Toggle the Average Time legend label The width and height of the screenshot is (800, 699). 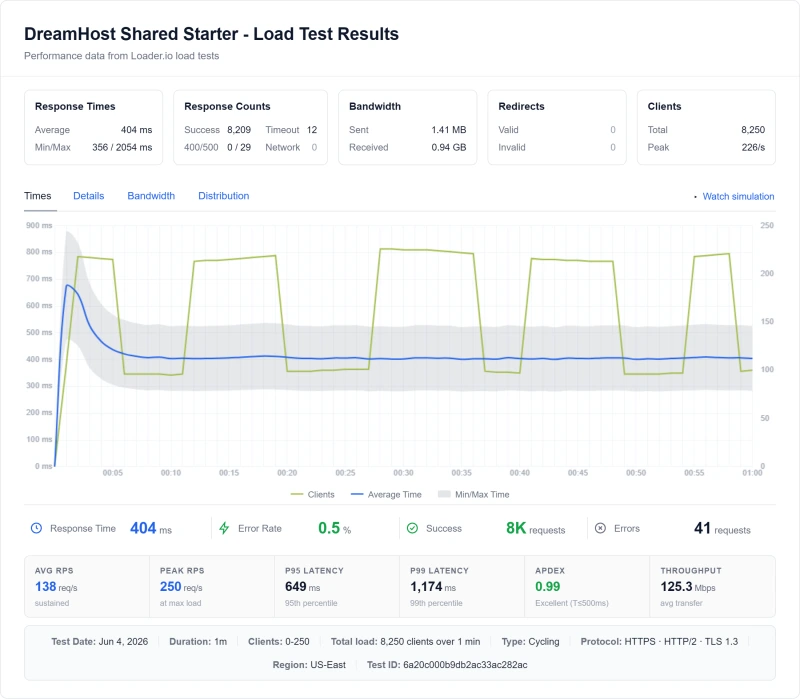click(394, 494)
